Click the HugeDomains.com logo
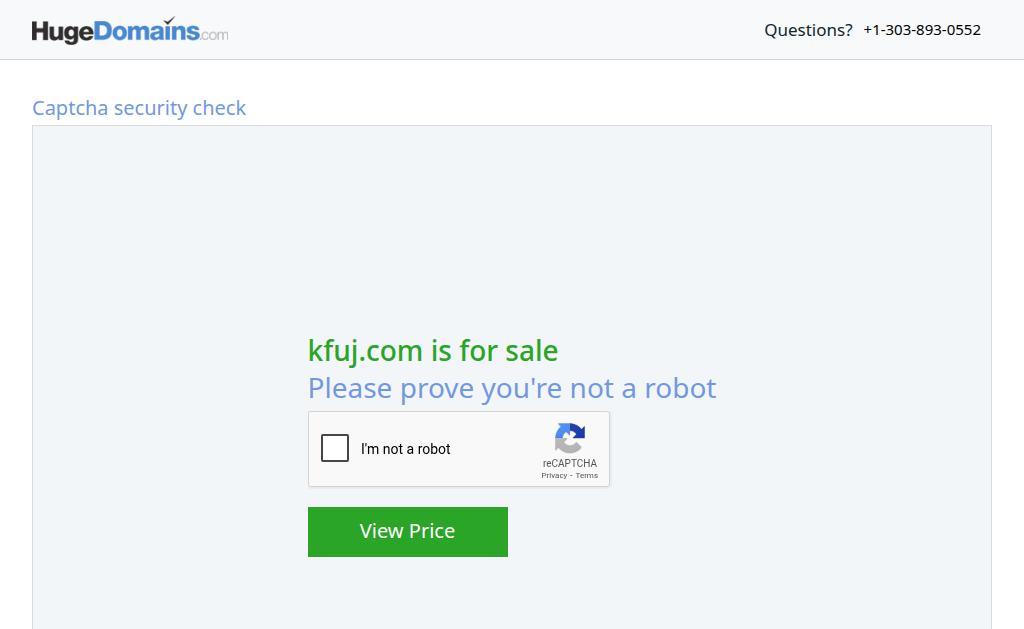Viewport: 1024px width, 629px height. 130,31
